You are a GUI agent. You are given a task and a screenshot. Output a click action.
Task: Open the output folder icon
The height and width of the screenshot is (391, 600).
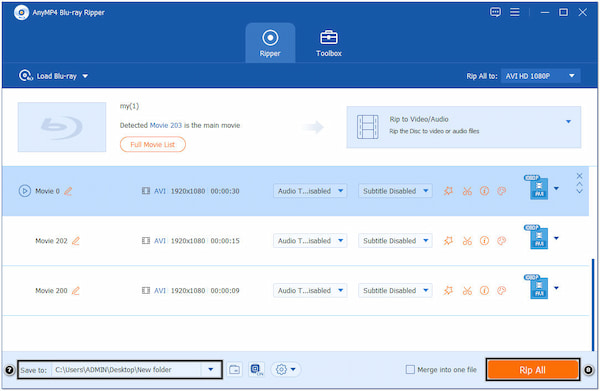pos(235,370)
